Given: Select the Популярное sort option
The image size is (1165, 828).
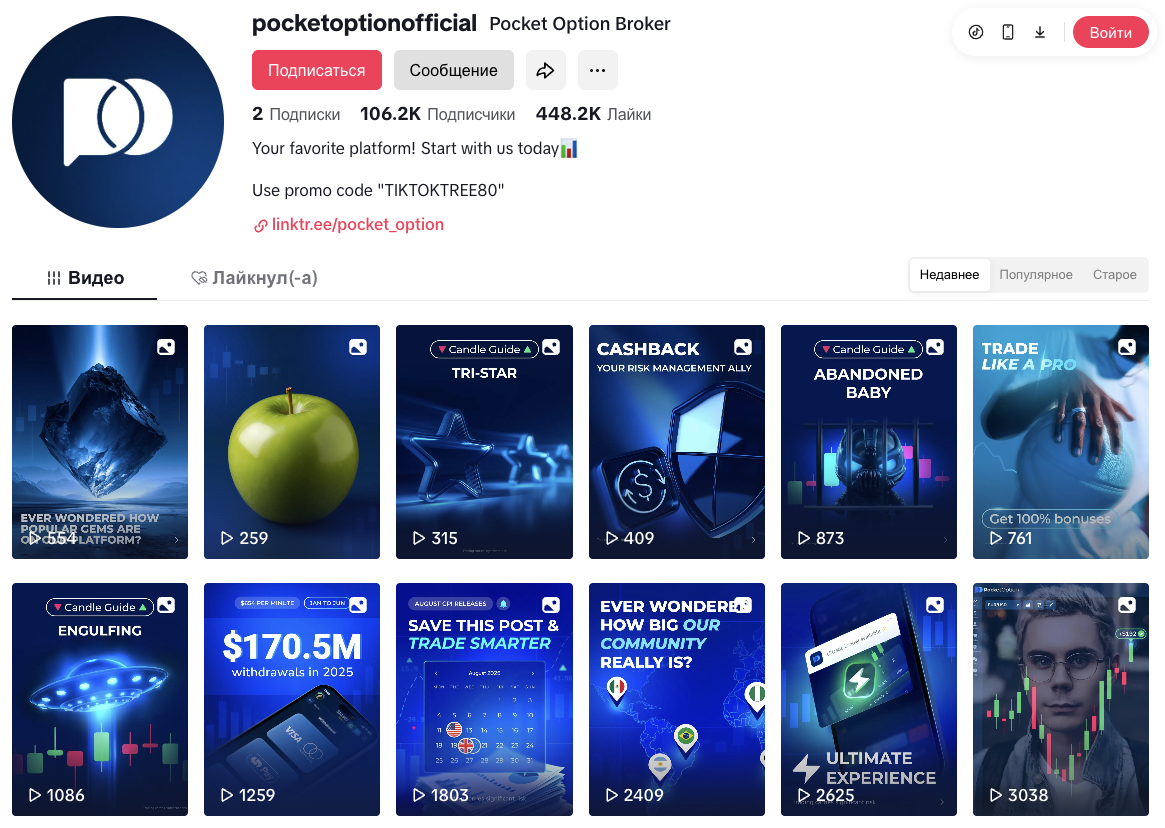Looking at the screenshot, I should tap(1036, 275).
